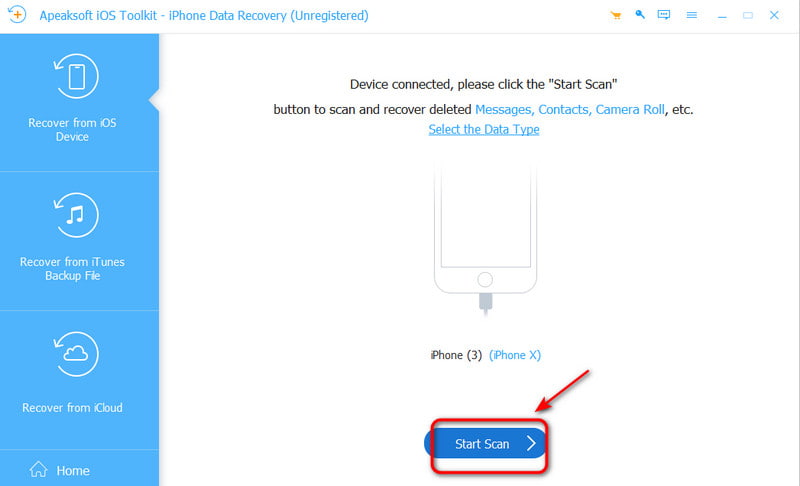
Task: Click the arrow chevron on Start Scan
Action: click(x=531, y=443)
